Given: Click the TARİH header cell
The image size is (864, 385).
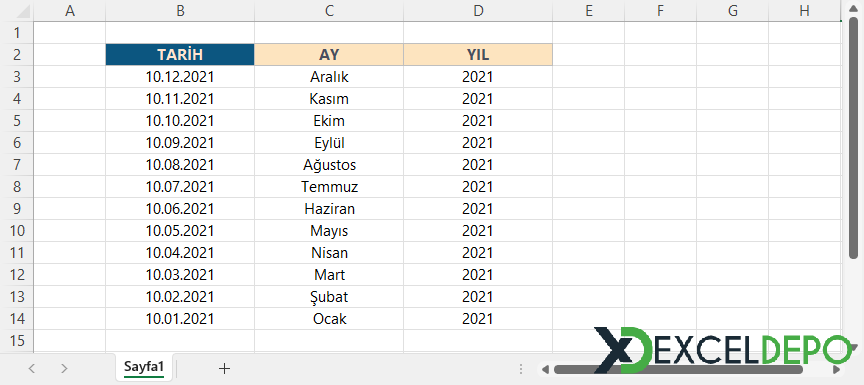Looking at the screenshot, I should point(180,55).
